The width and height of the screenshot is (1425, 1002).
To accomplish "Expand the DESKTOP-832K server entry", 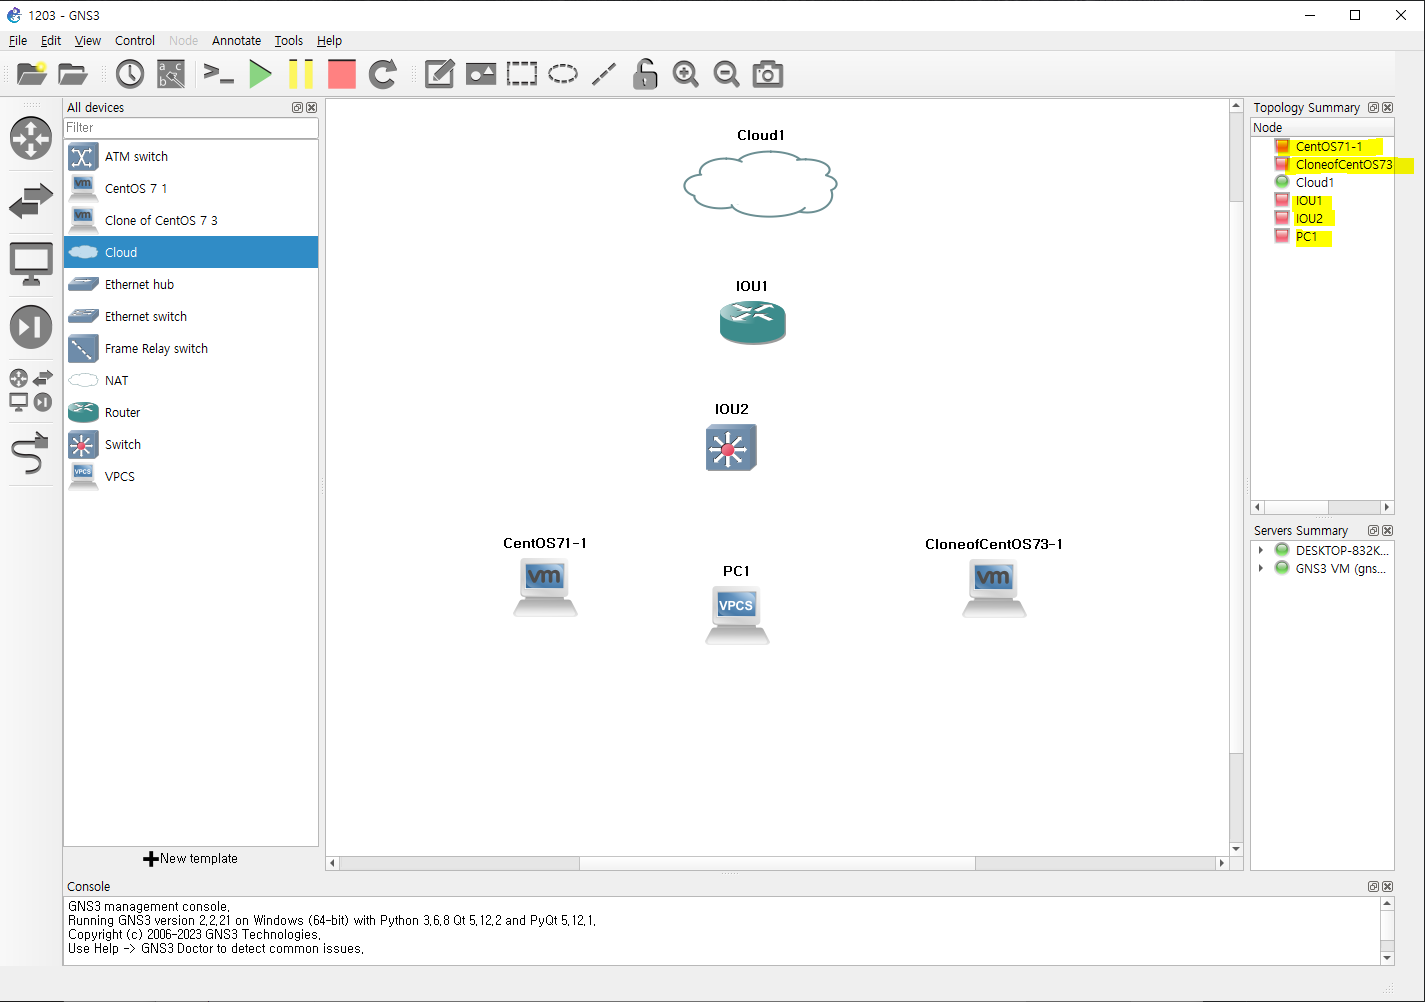I will (1261, 550).
